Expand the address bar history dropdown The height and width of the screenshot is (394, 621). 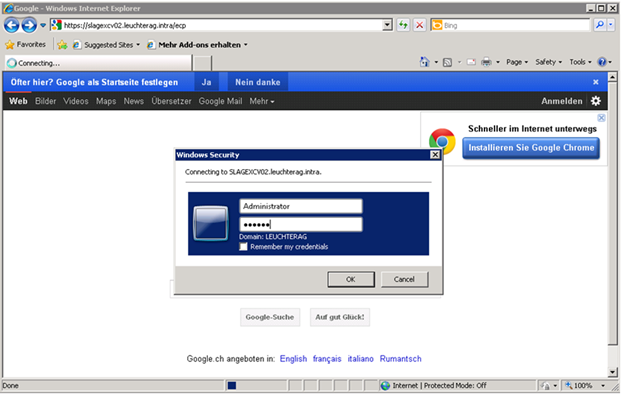pyautogui.click(x=387, y=25)
